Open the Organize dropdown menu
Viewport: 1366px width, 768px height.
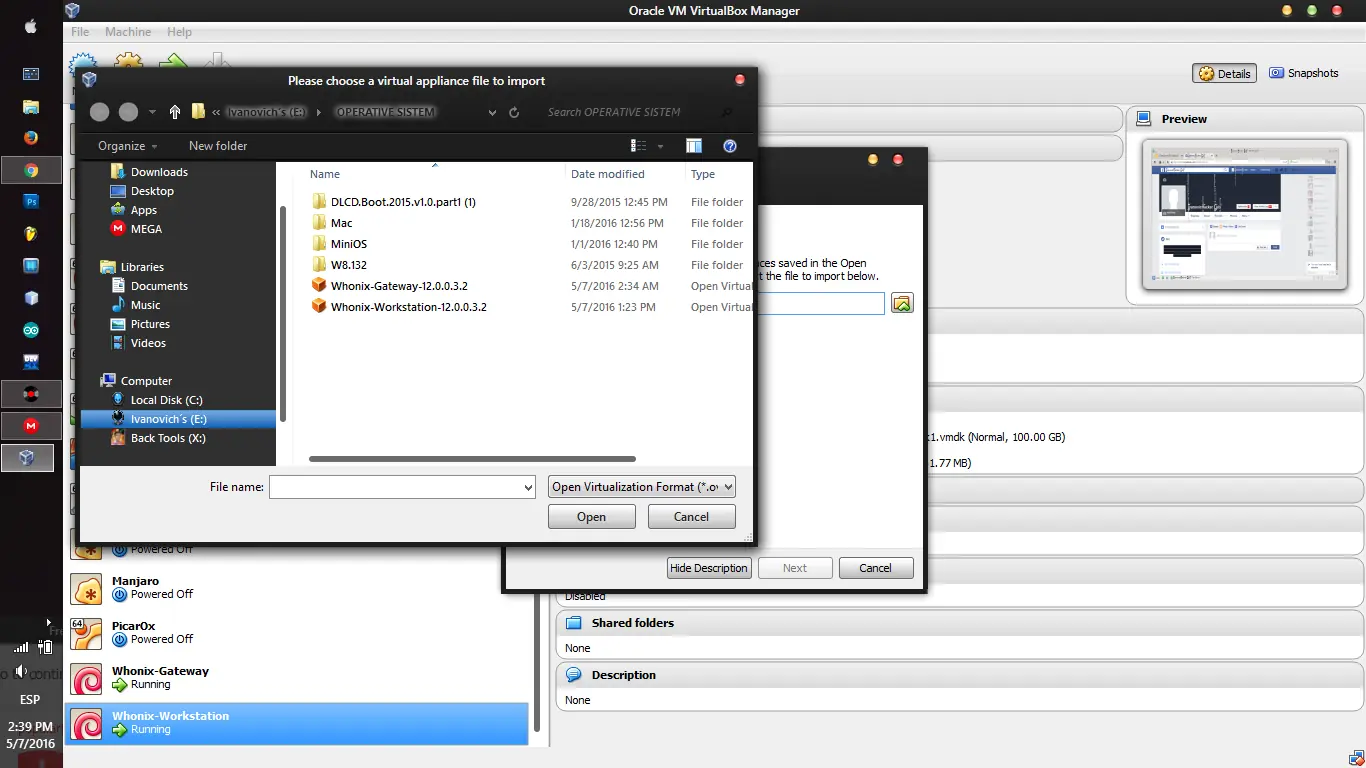(128, 146)
